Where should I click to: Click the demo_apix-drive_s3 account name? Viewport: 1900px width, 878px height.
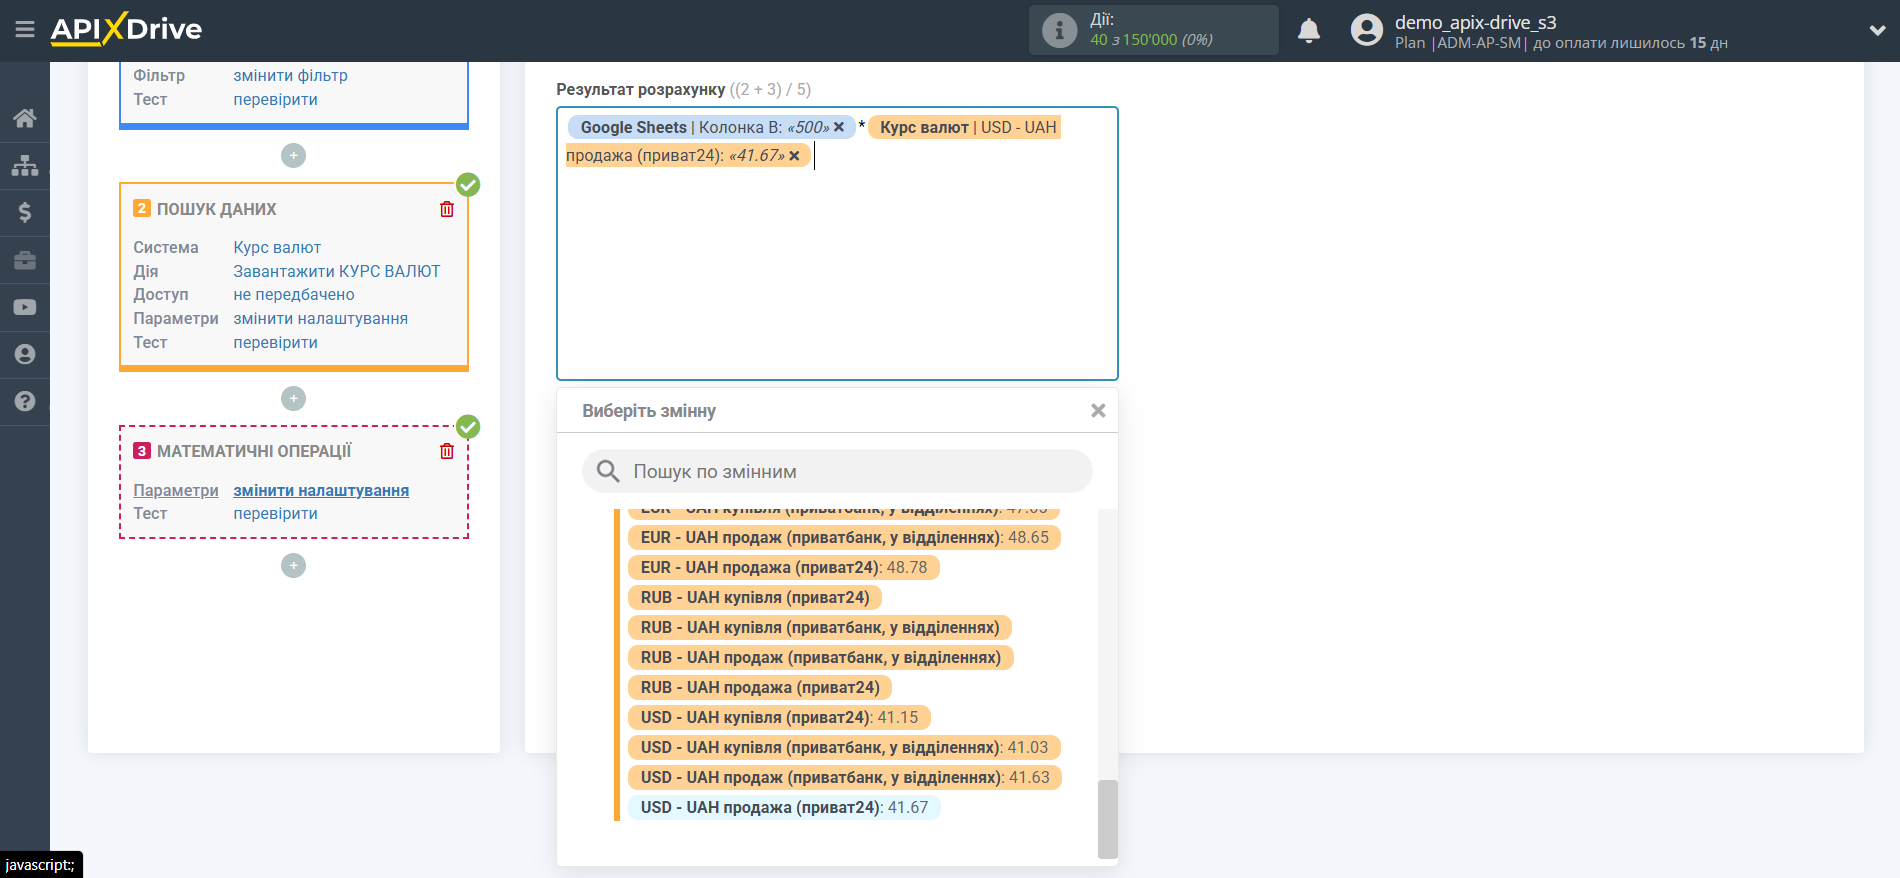(x=1475, y=22)
